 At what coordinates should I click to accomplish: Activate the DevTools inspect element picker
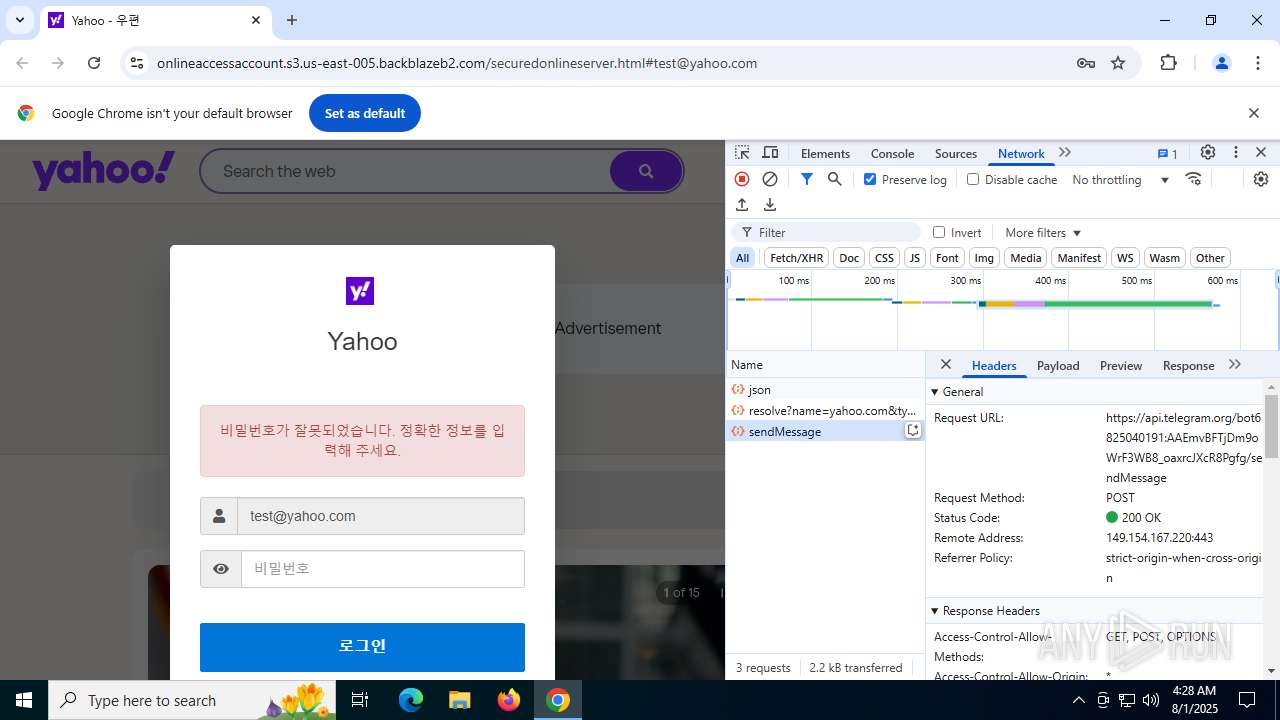[742, 153]
